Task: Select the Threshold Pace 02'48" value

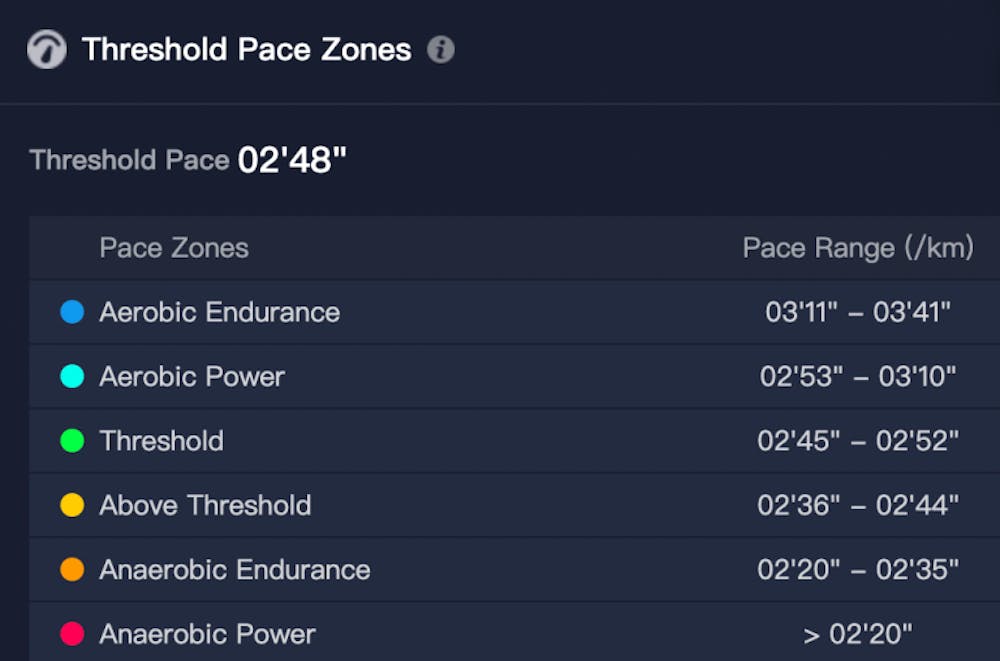Action: tap(292, 160)
